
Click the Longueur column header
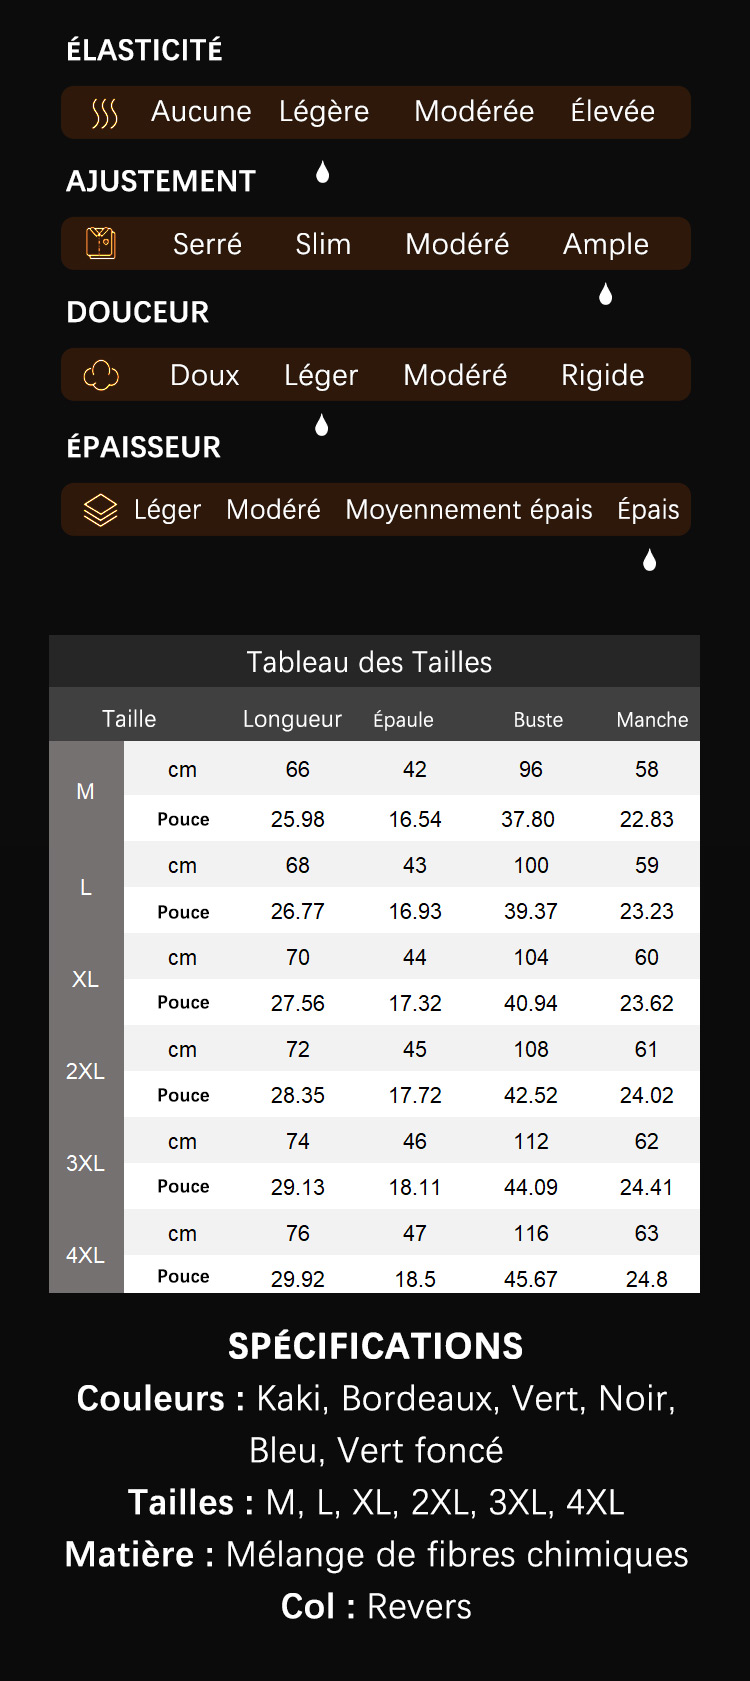tap(292, 719)
